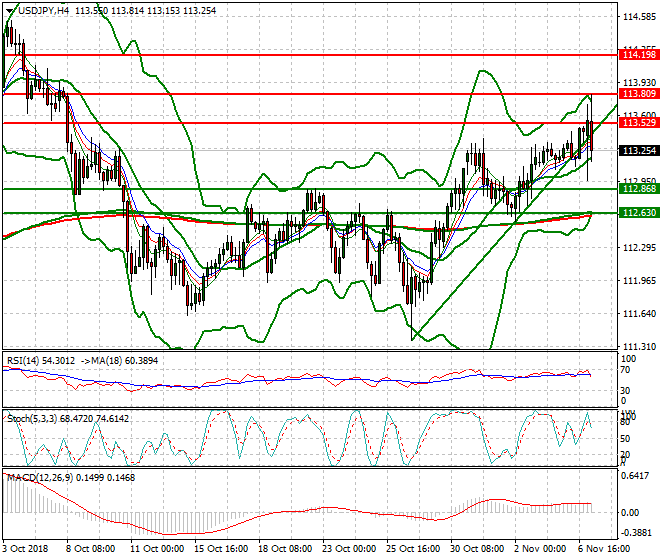Click the 15 Oct 16:00 time label

pos(221,549)
